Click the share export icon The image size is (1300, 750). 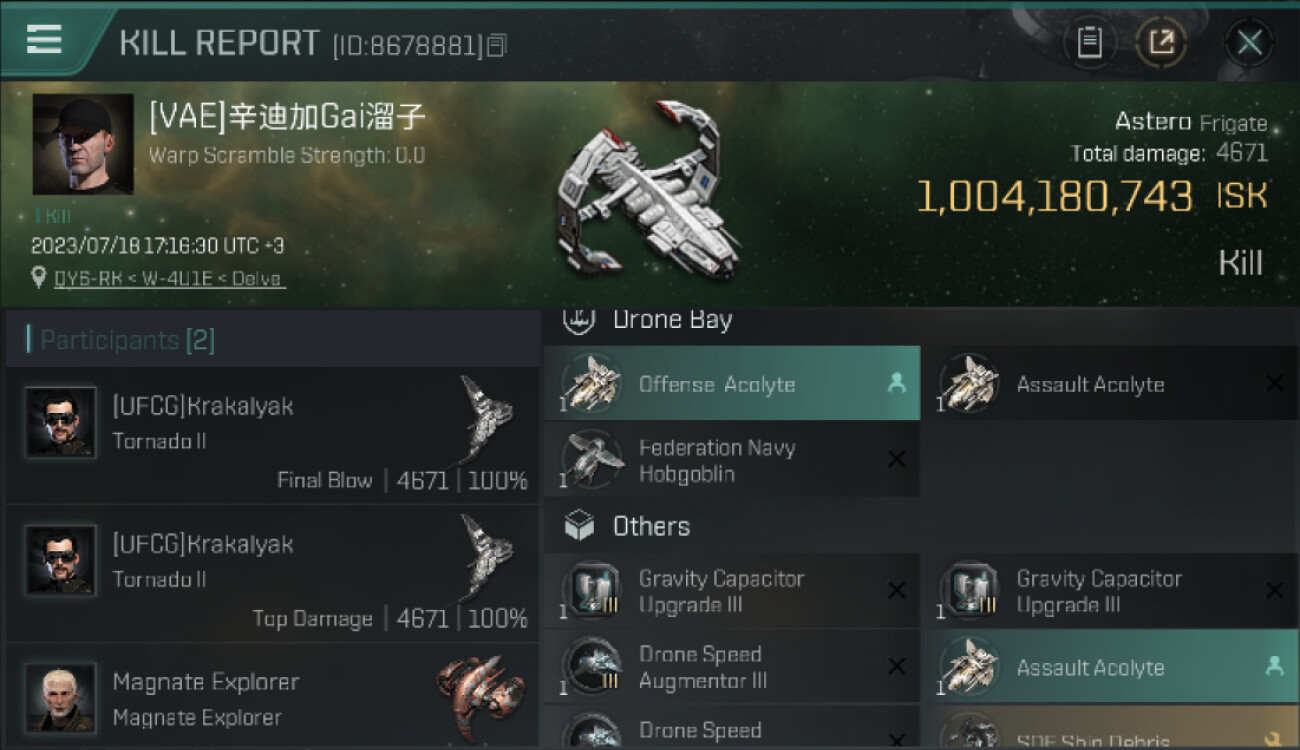[1161, 42]
